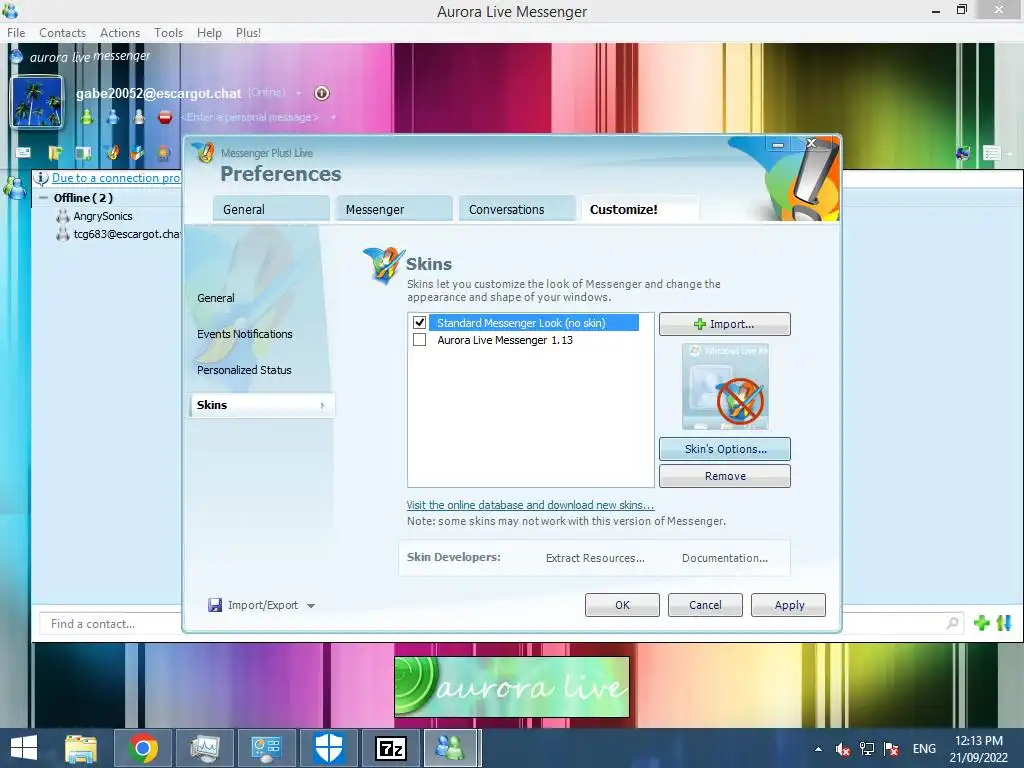
Task: Switch to the Conversations preferences tab
Action: (x=516, y=209)
